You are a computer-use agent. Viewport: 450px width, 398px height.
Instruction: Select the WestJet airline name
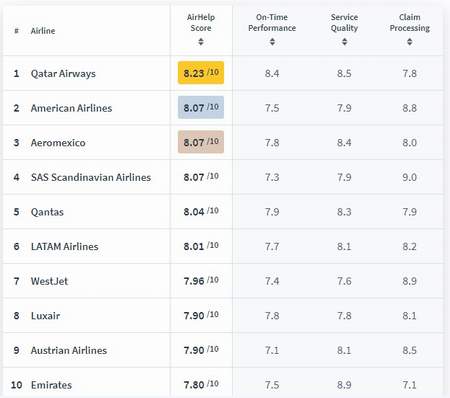pos(49,281)
